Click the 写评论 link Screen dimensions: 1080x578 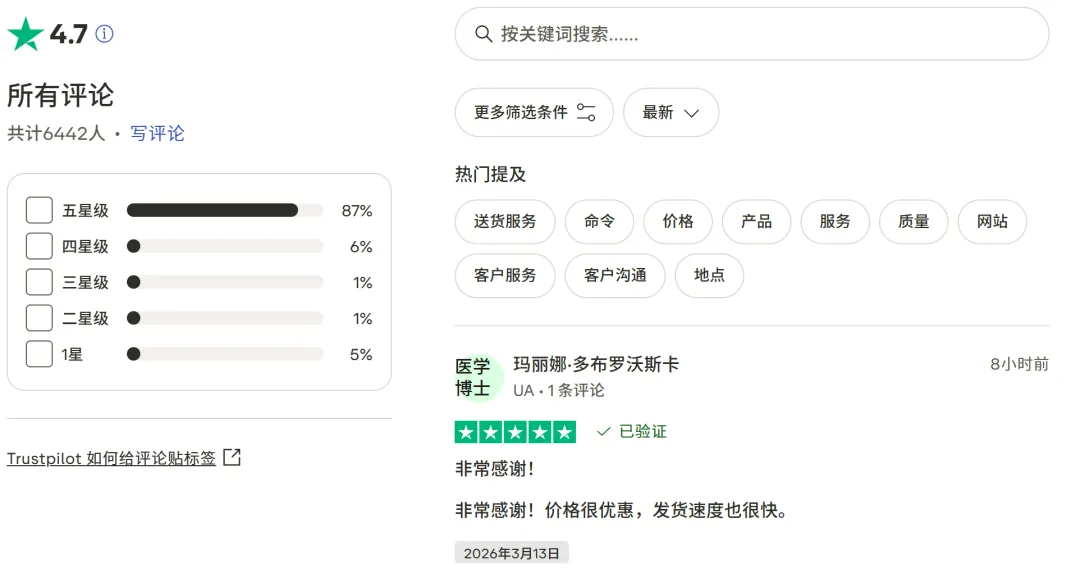157,133
